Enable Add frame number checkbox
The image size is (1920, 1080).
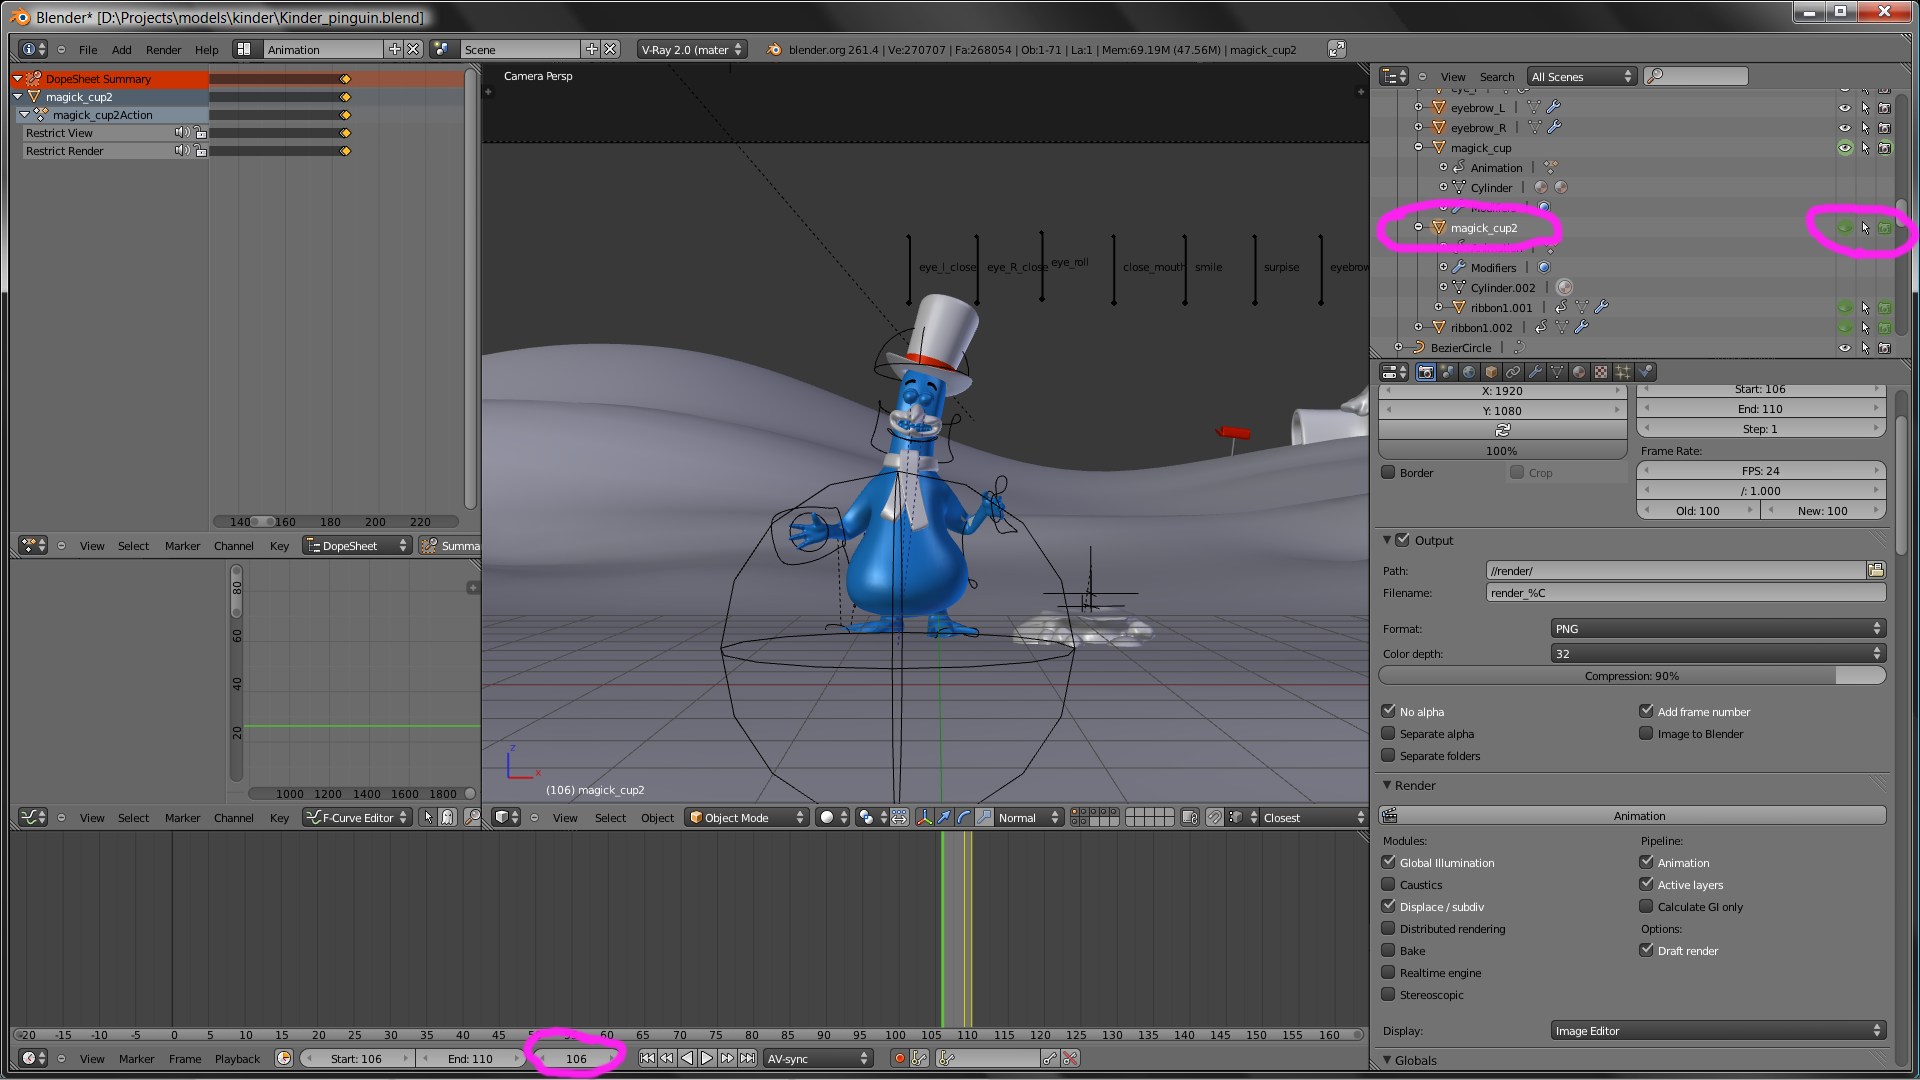click(x=1647, y=709)
